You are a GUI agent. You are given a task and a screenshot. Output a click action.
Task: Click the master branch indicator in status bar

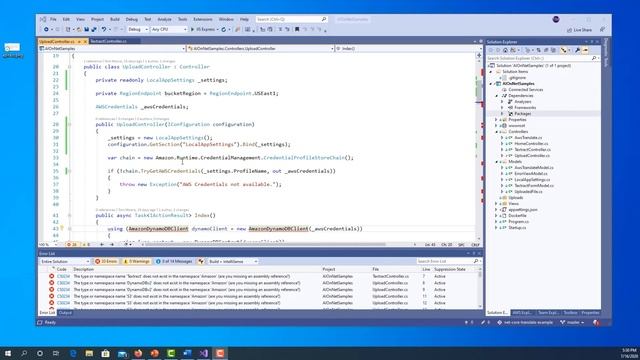(573, 322)
